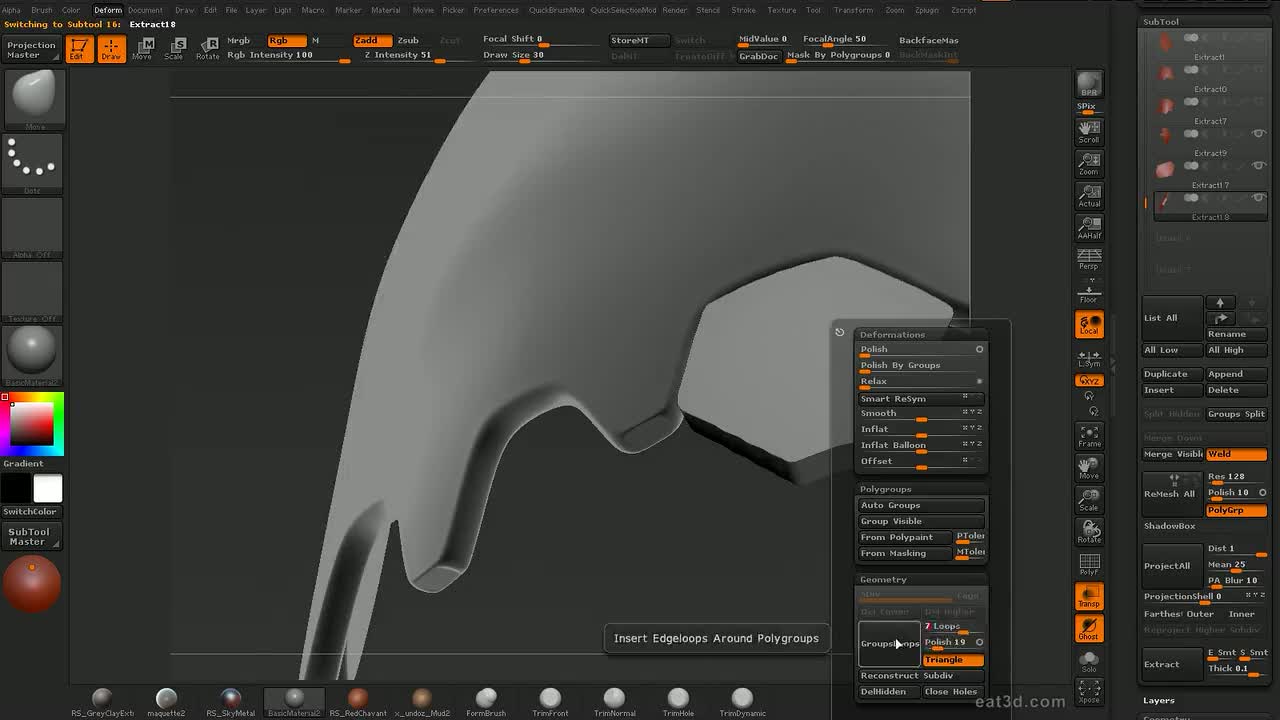The height and width of the screenshot is (720, 1280).
Task: Toggle Solo mode icon
Action: click(x=1089, y=660)
